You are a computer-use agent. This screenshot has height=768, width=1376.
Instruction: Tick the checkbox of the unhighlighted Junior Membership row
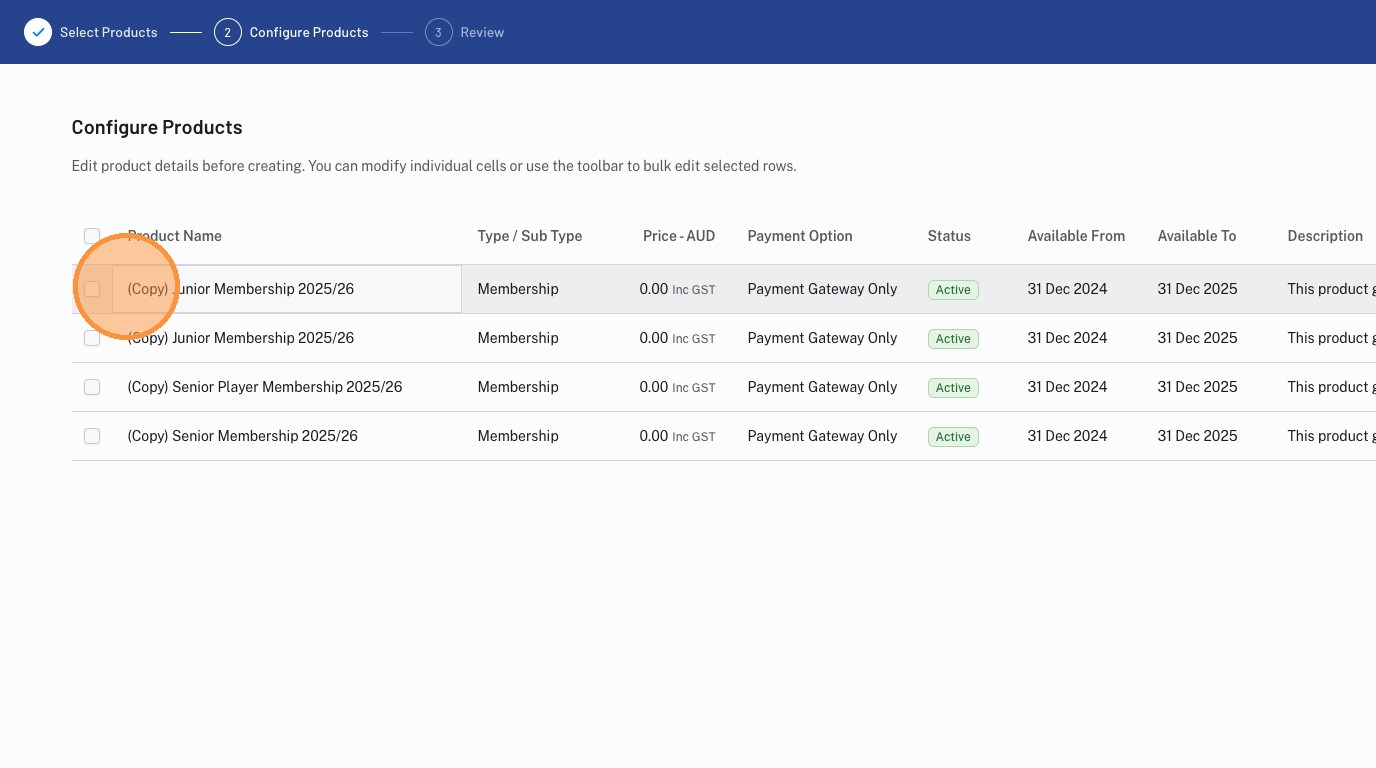[92, 338]
